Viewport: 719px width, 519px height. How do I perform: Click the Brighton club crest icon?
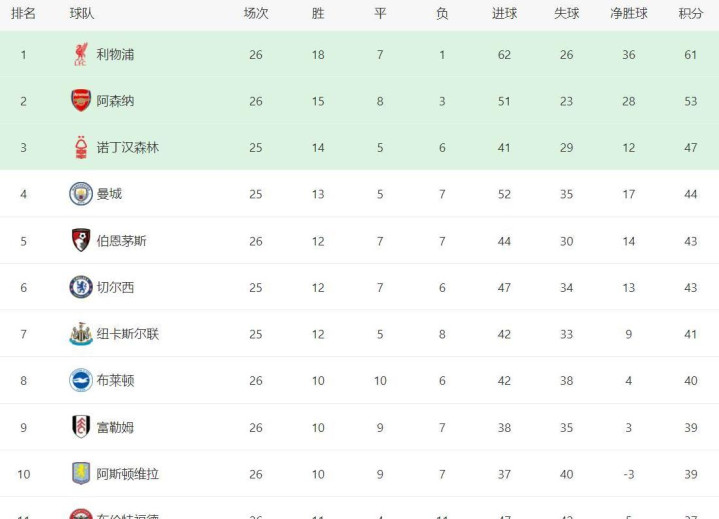coord(81,380)
